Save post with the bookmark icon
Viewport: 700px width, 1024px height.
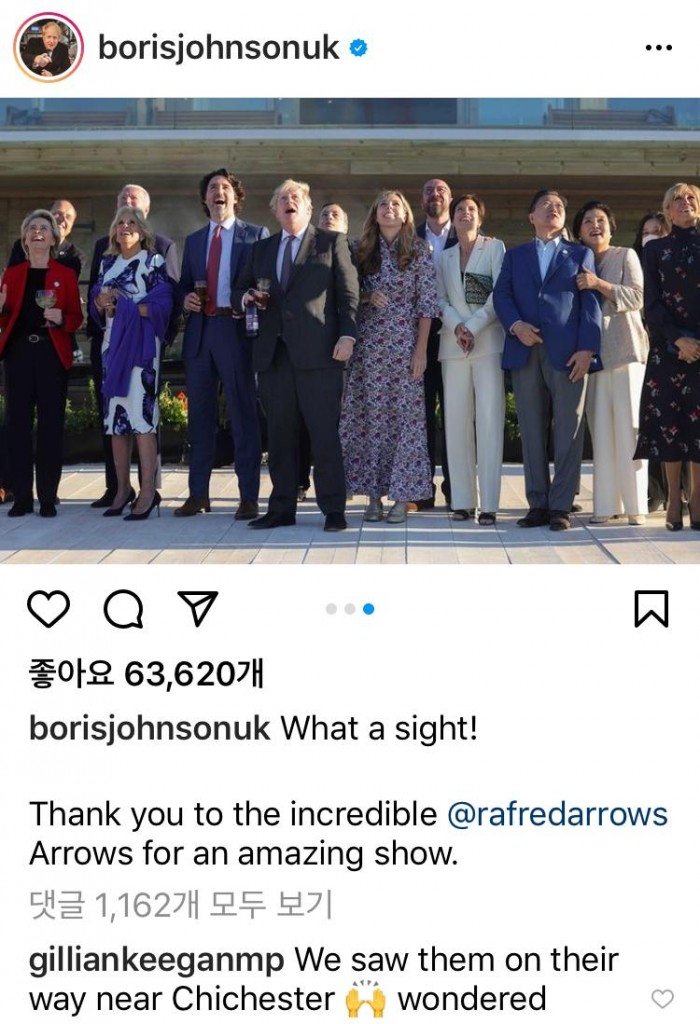click(651, 609)
